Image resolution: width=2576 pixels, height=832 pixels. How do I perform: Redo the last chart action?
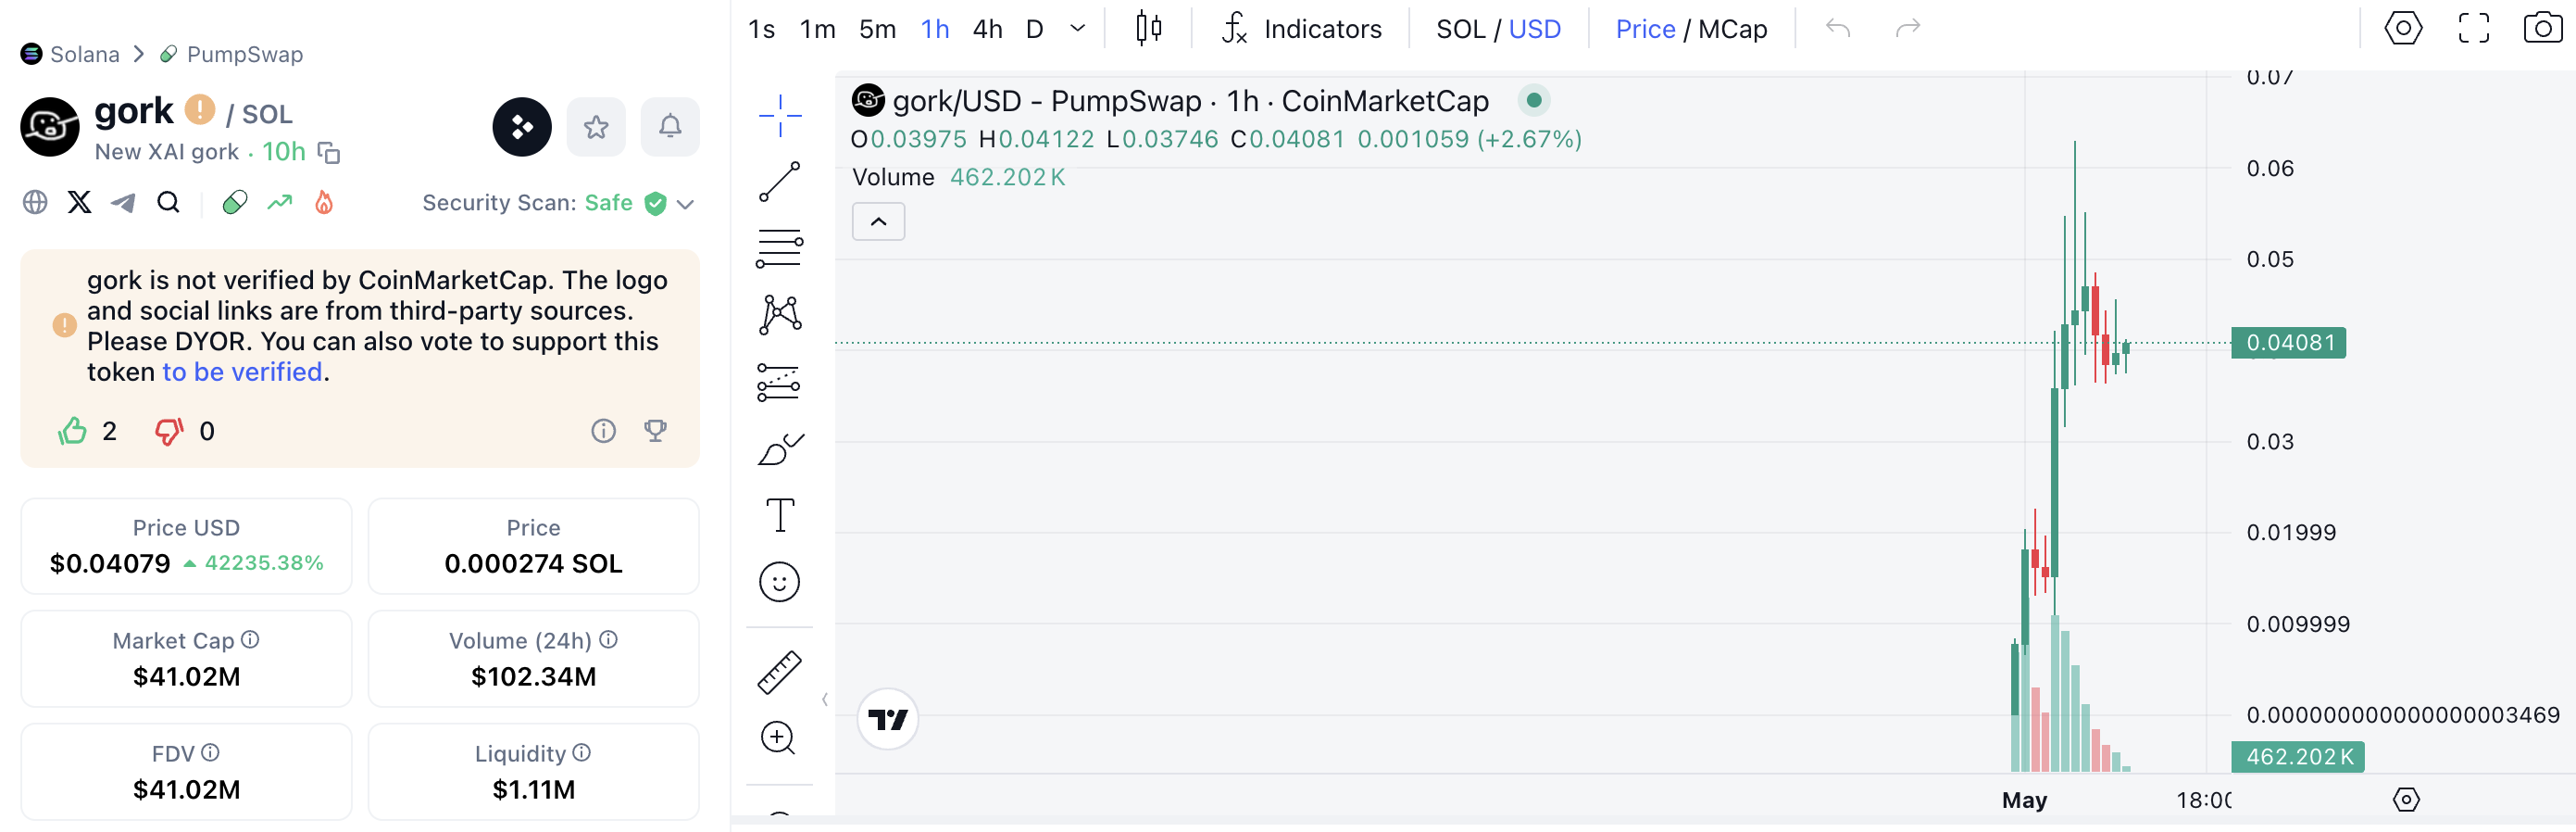(x=1908, y=28)
